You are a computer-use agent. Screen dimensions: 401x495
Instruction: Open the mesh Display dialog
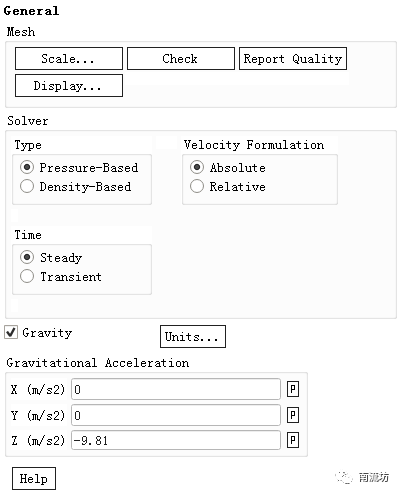point(69,86)
